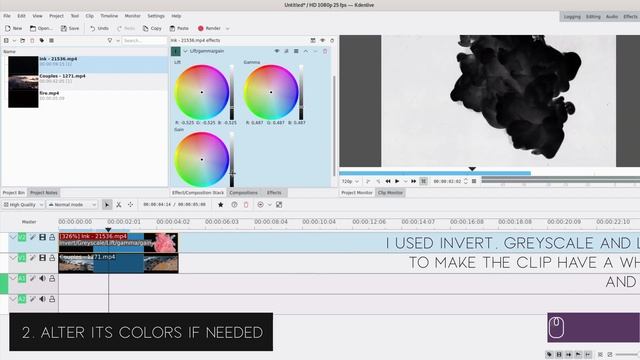Select the razor cut tool

119,204
